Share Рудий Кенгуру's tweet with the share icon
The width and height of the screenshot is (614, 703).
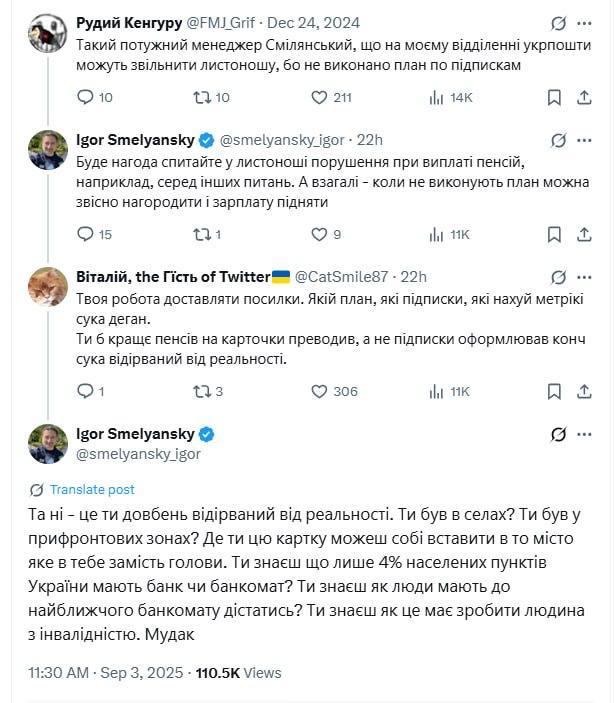(585, 97)
